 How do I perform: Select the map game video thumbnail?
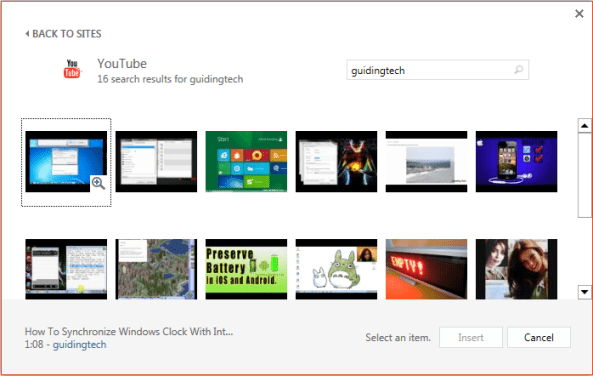156,269
